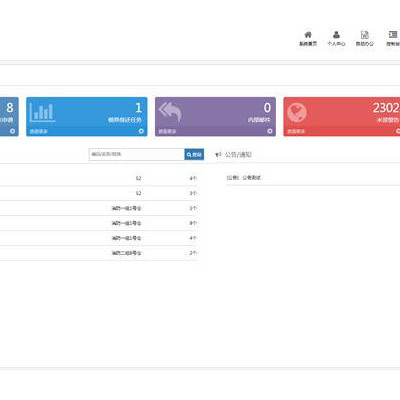Click the partially visible rightmost navigation icon
Image resolution: width=400 pixels, height=400 pixels.
point(393,35)
